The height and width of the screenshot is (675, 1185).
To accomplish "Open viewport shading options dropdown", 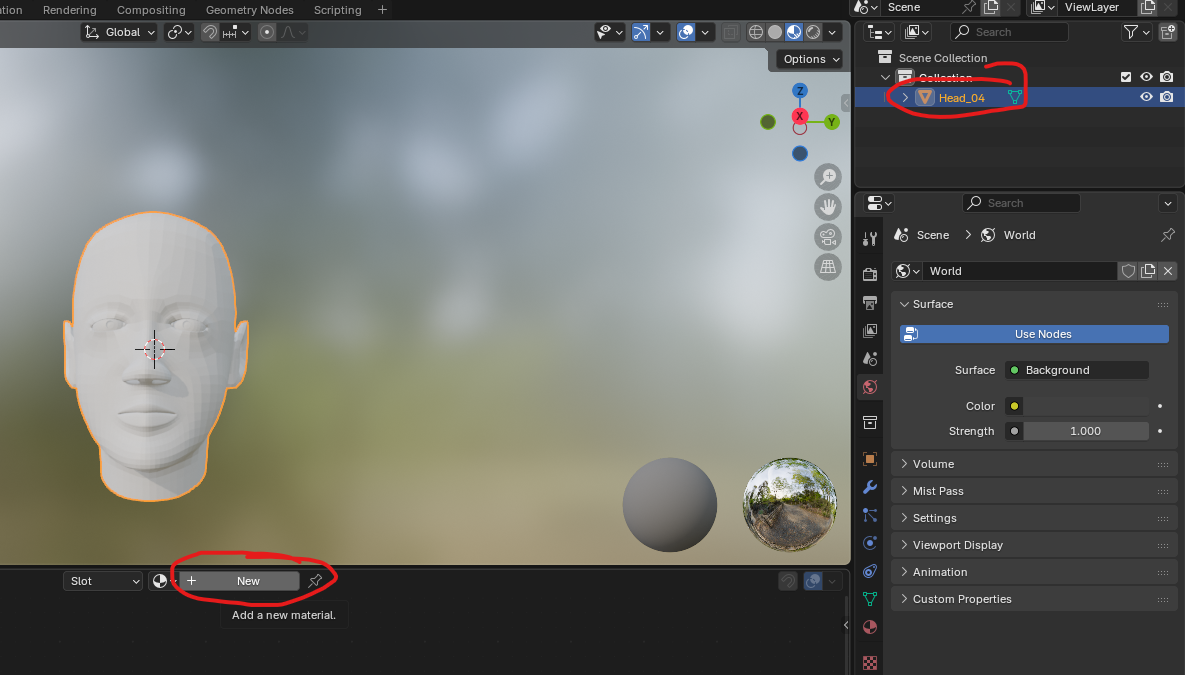I will tap(832, 33).
